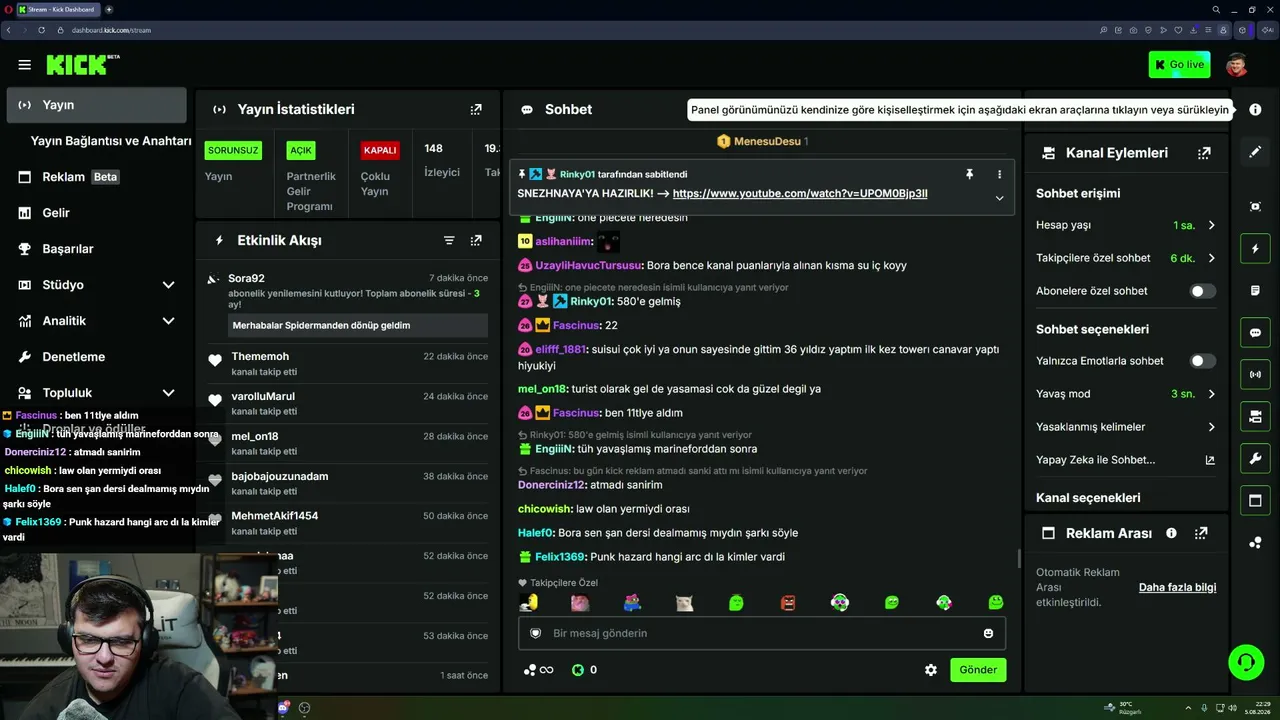Toggle Yalnızca Emotlarla sohbet switch
This screenshot has width=1280, height=720.
point(1203,361)
